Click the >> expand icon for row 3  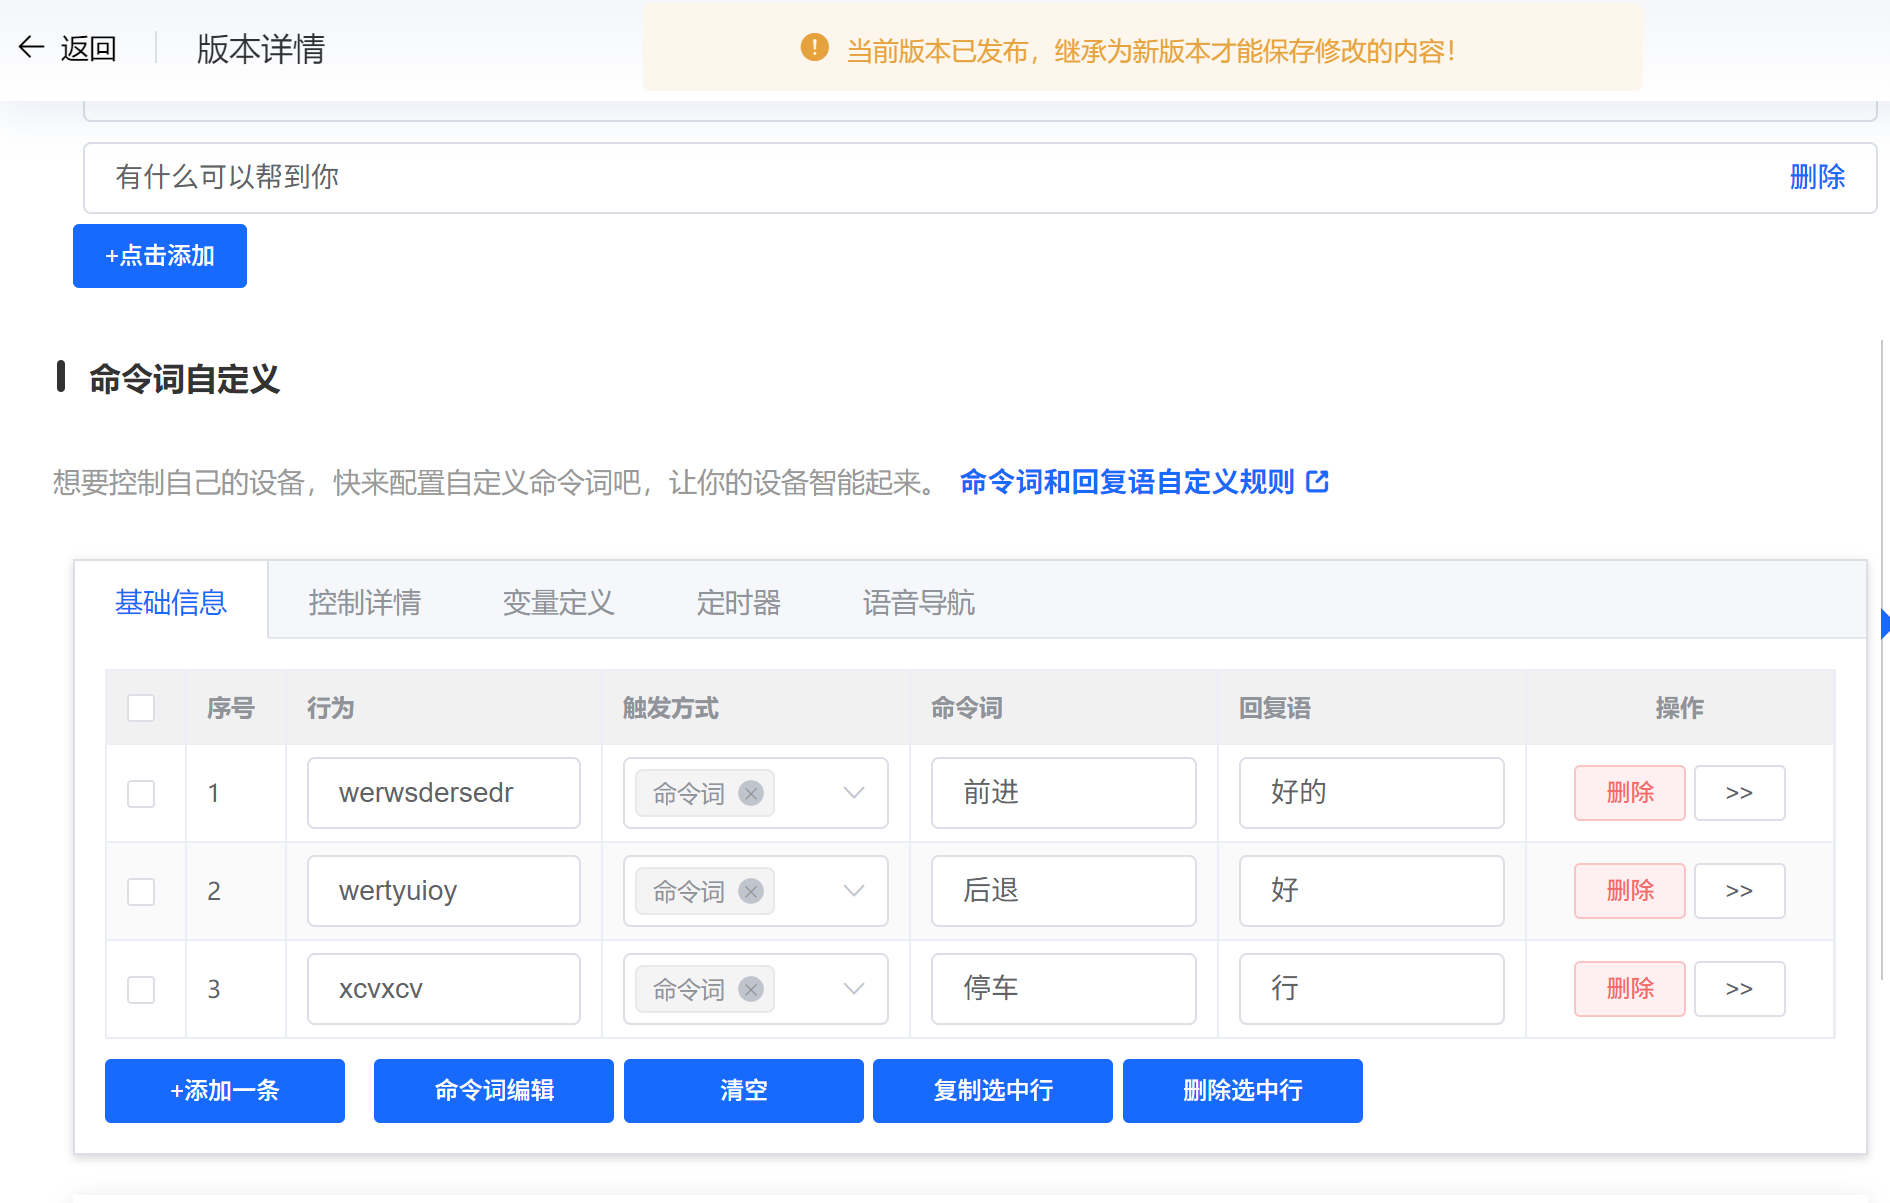tap(1739, 989)
